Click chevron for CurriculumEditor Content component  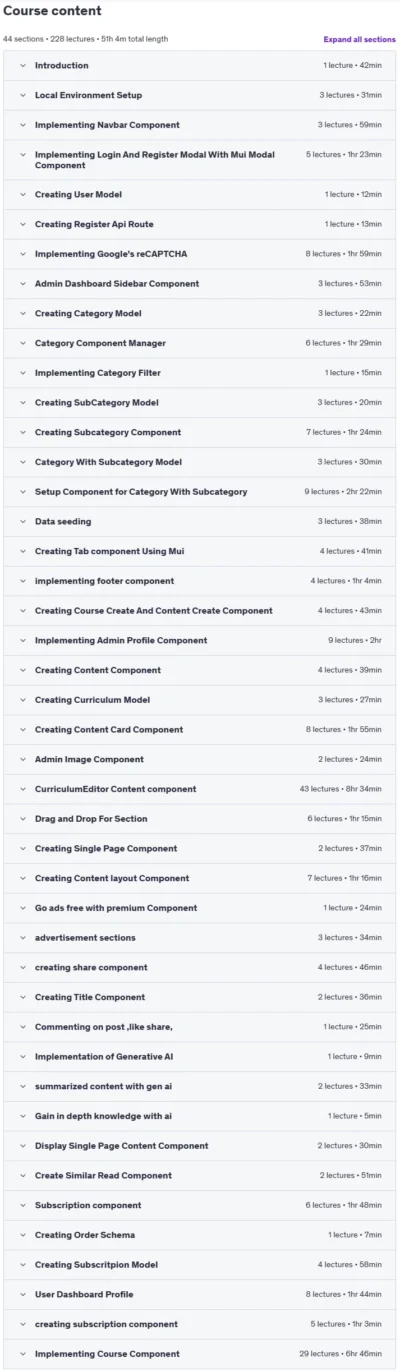point(22,789)
